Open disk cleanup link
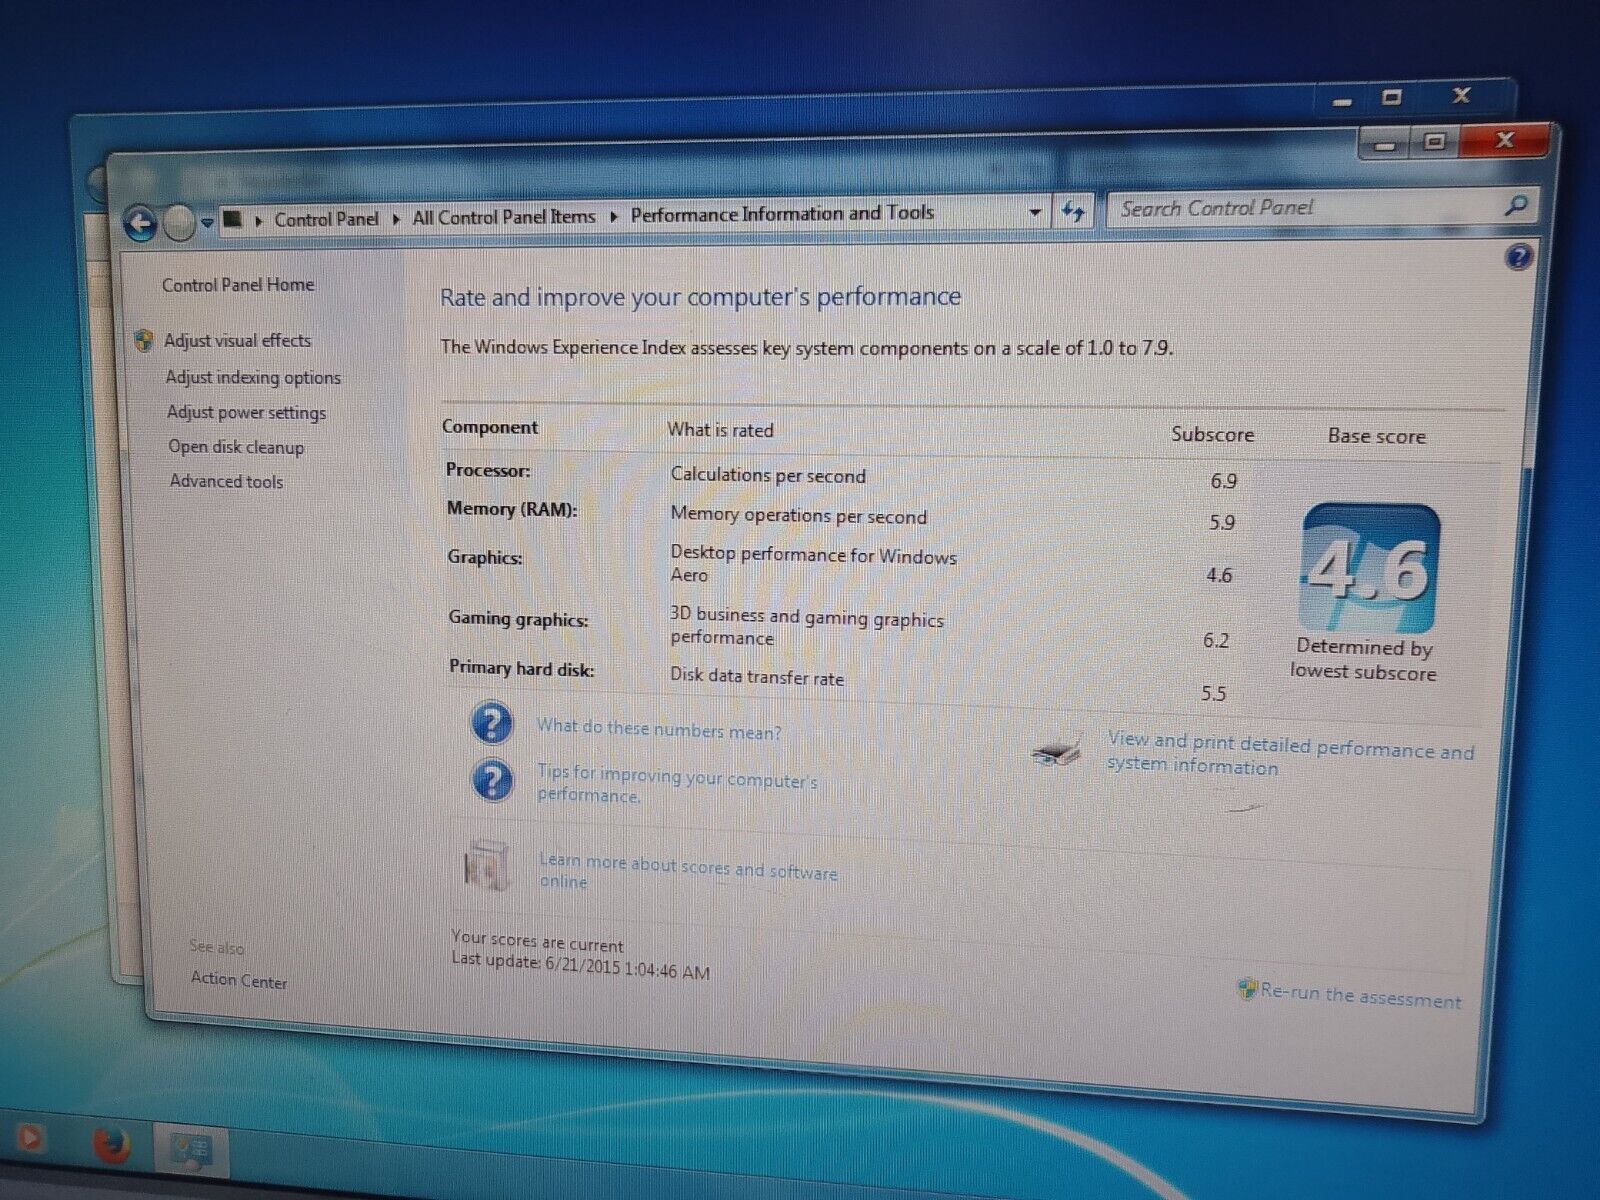This screenshot has height=1200, width=1600. [x=236, y=447]
